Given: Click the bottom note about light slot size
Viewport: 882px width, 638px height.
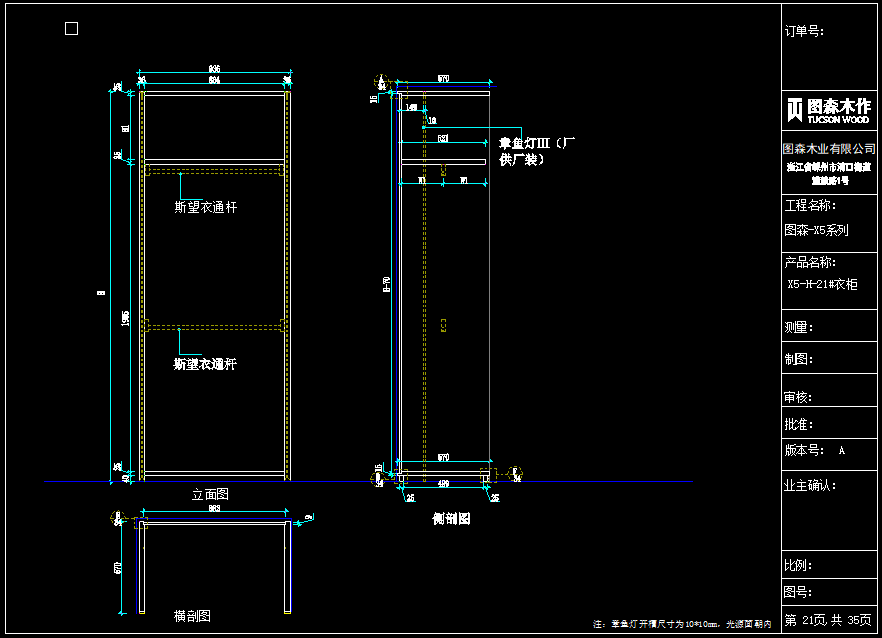Looking at the screenshot, I should (x=682, y=624).
